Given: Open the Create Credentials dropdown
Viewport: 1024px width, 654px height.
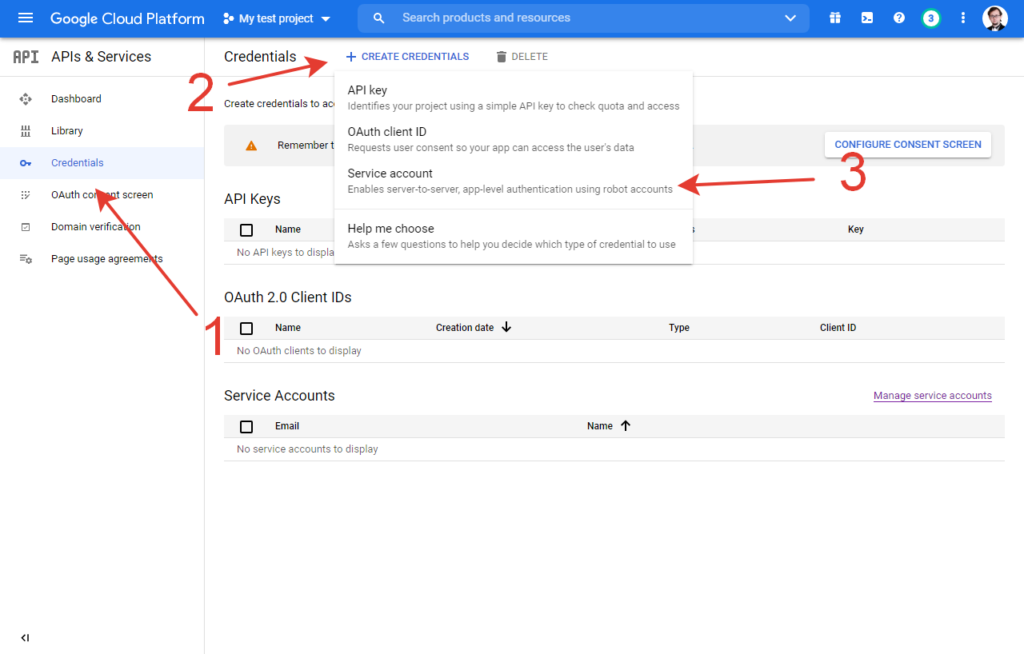Looking at the screenshot, I should [407, 57].
